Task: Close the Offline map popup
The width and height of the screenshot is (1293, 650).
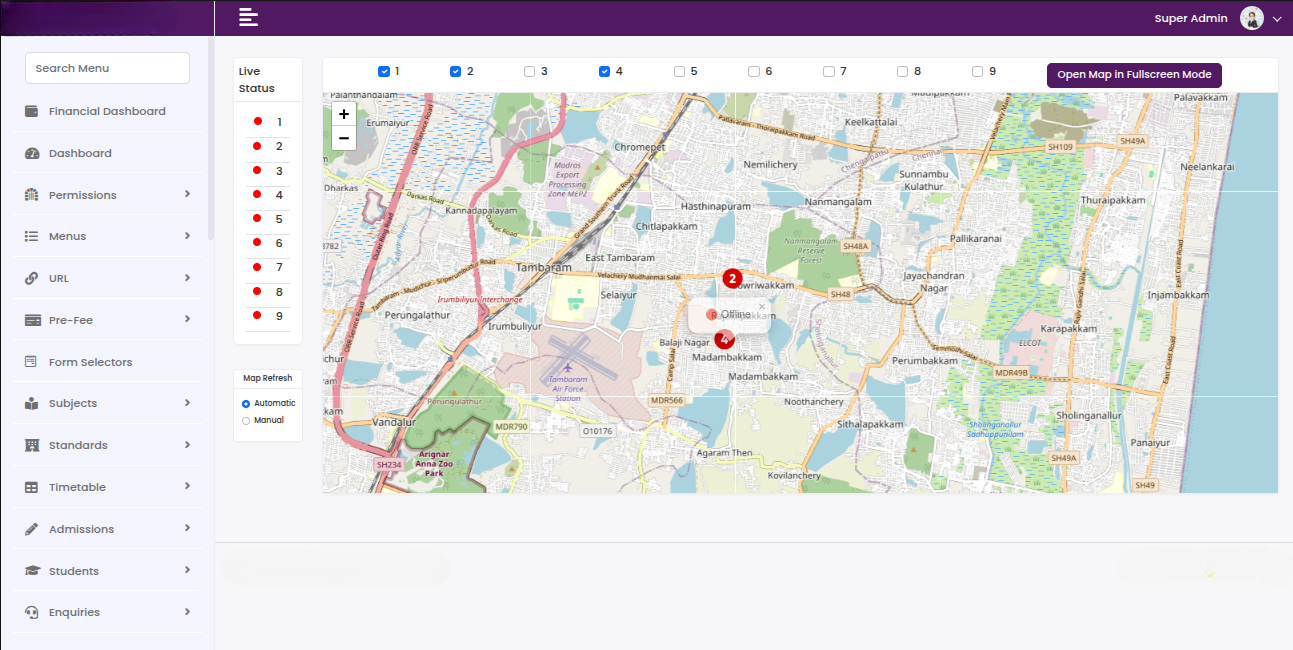Action: pos(761,307)
